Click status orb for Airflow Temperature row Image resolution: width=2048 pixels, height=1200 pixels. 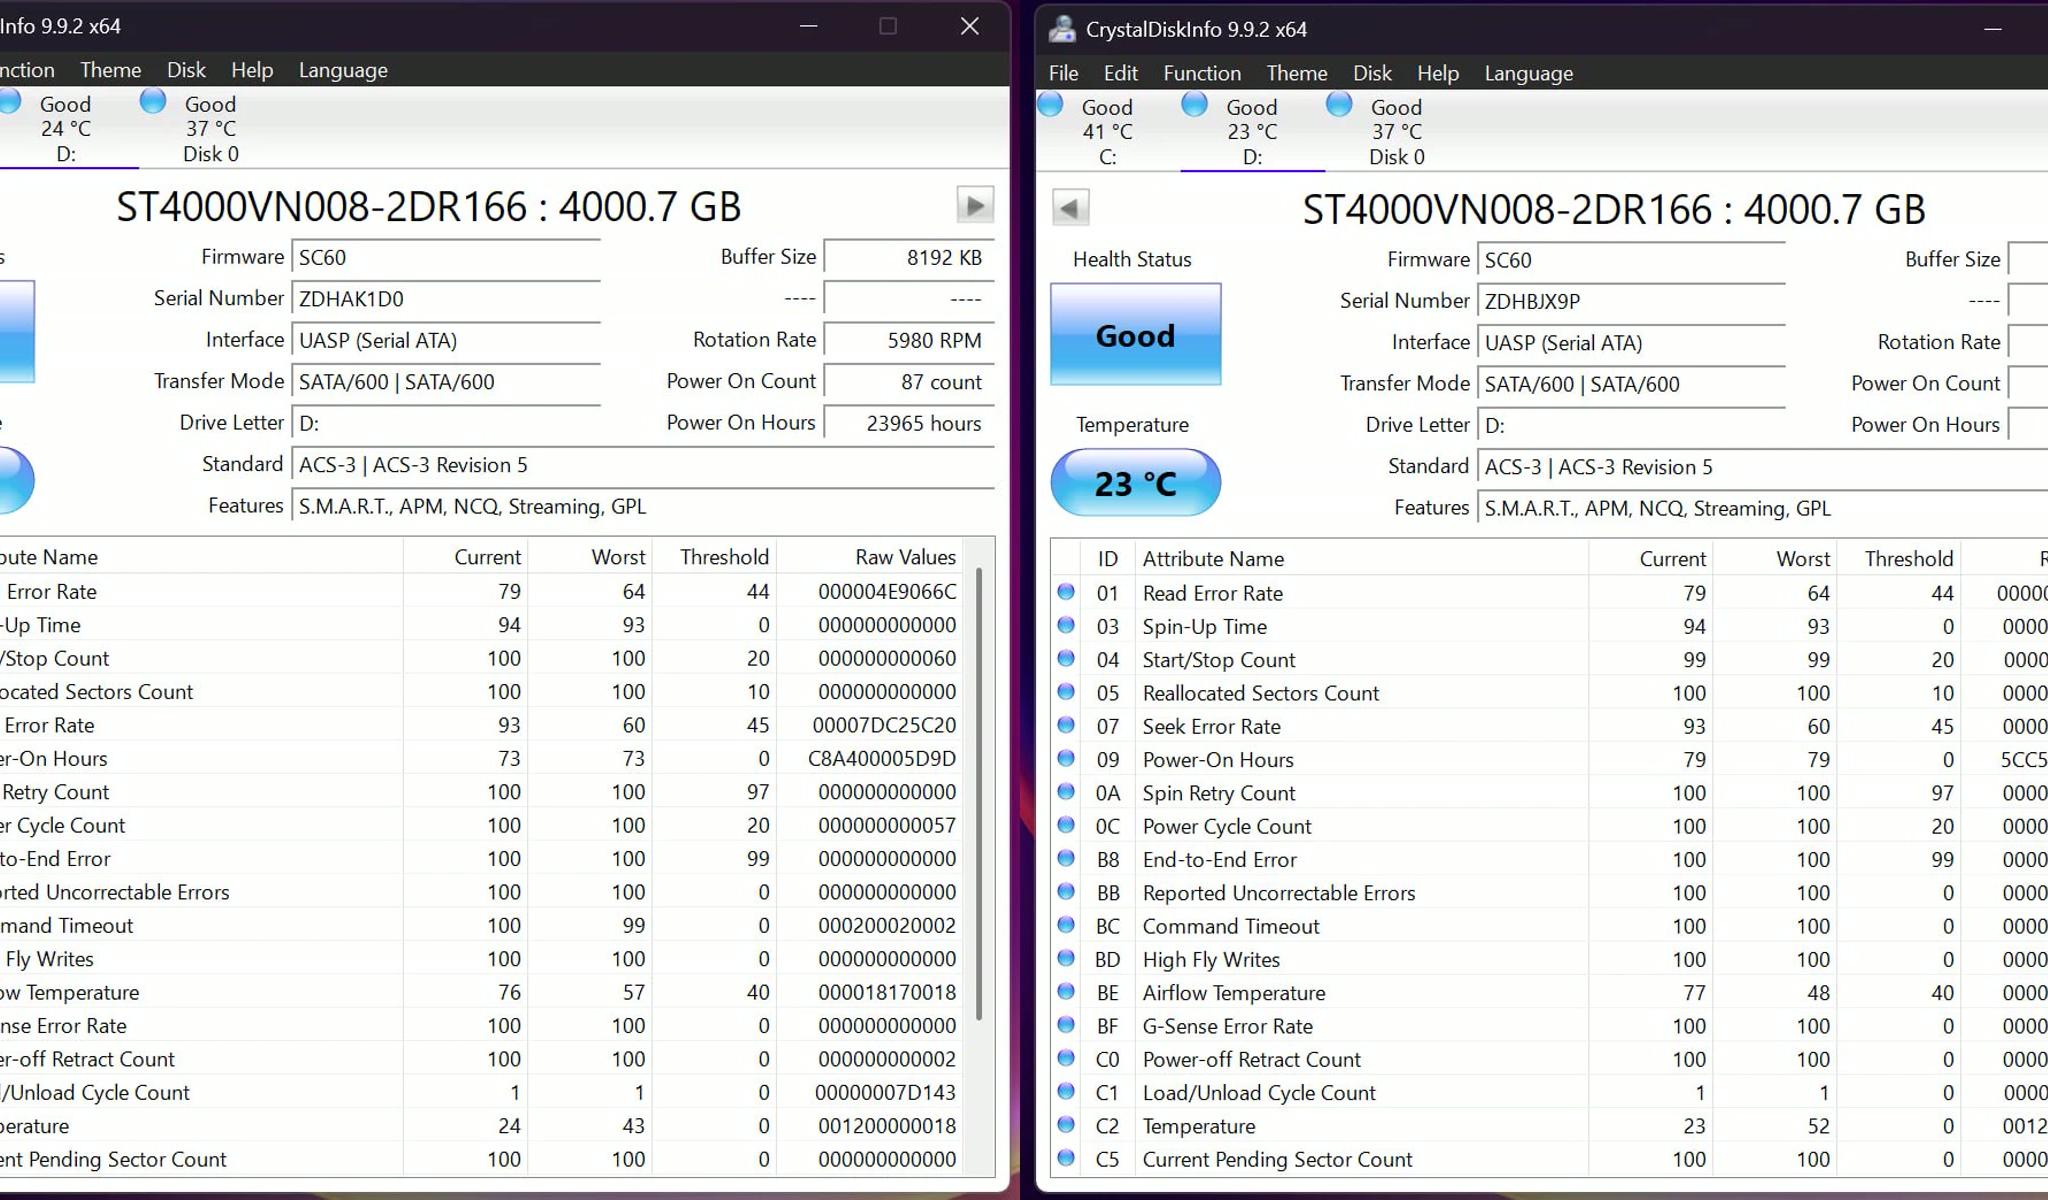[x=1066, y=991]
